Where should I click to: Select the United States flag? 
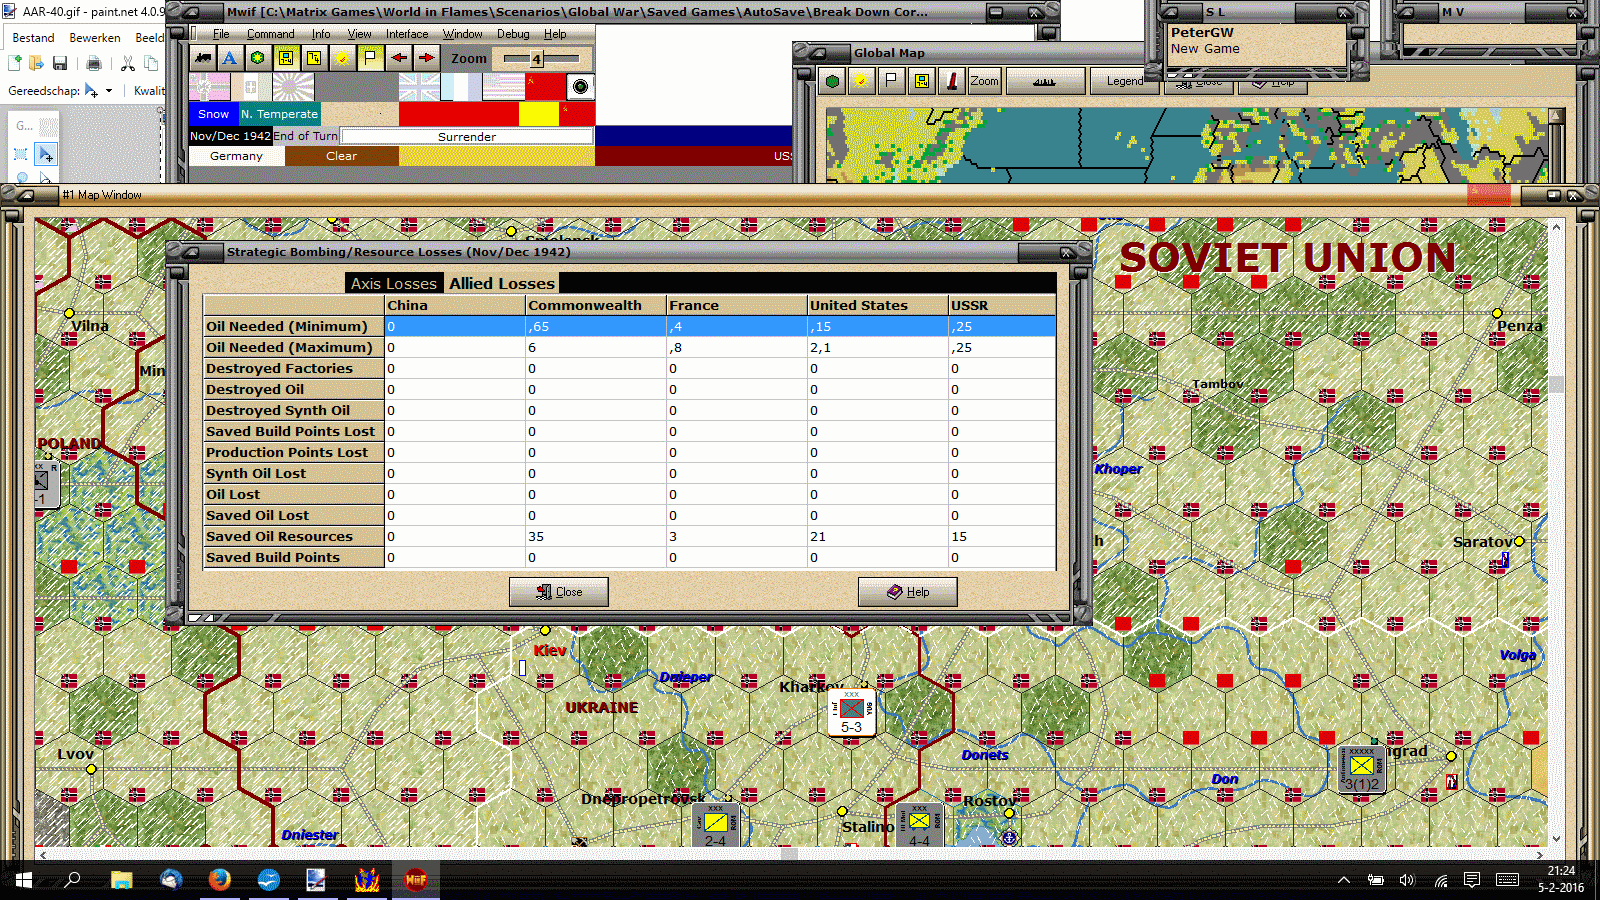click(503, 87)
